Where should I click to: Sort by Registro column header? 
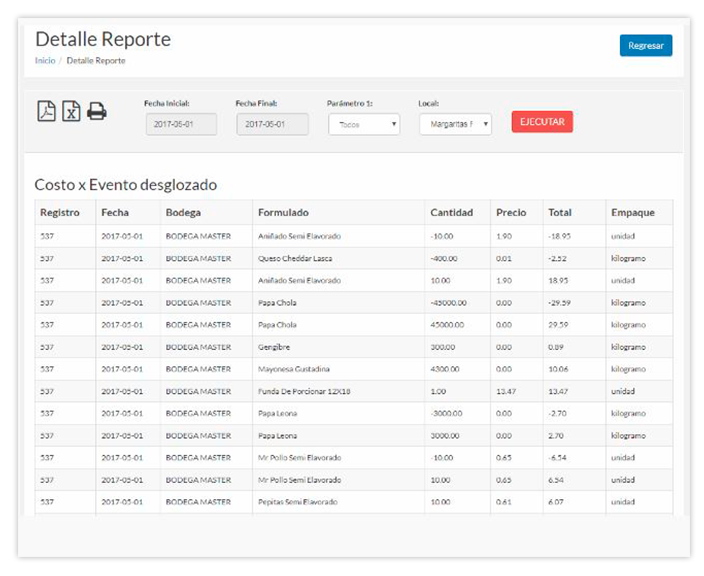tap(60, 213)
